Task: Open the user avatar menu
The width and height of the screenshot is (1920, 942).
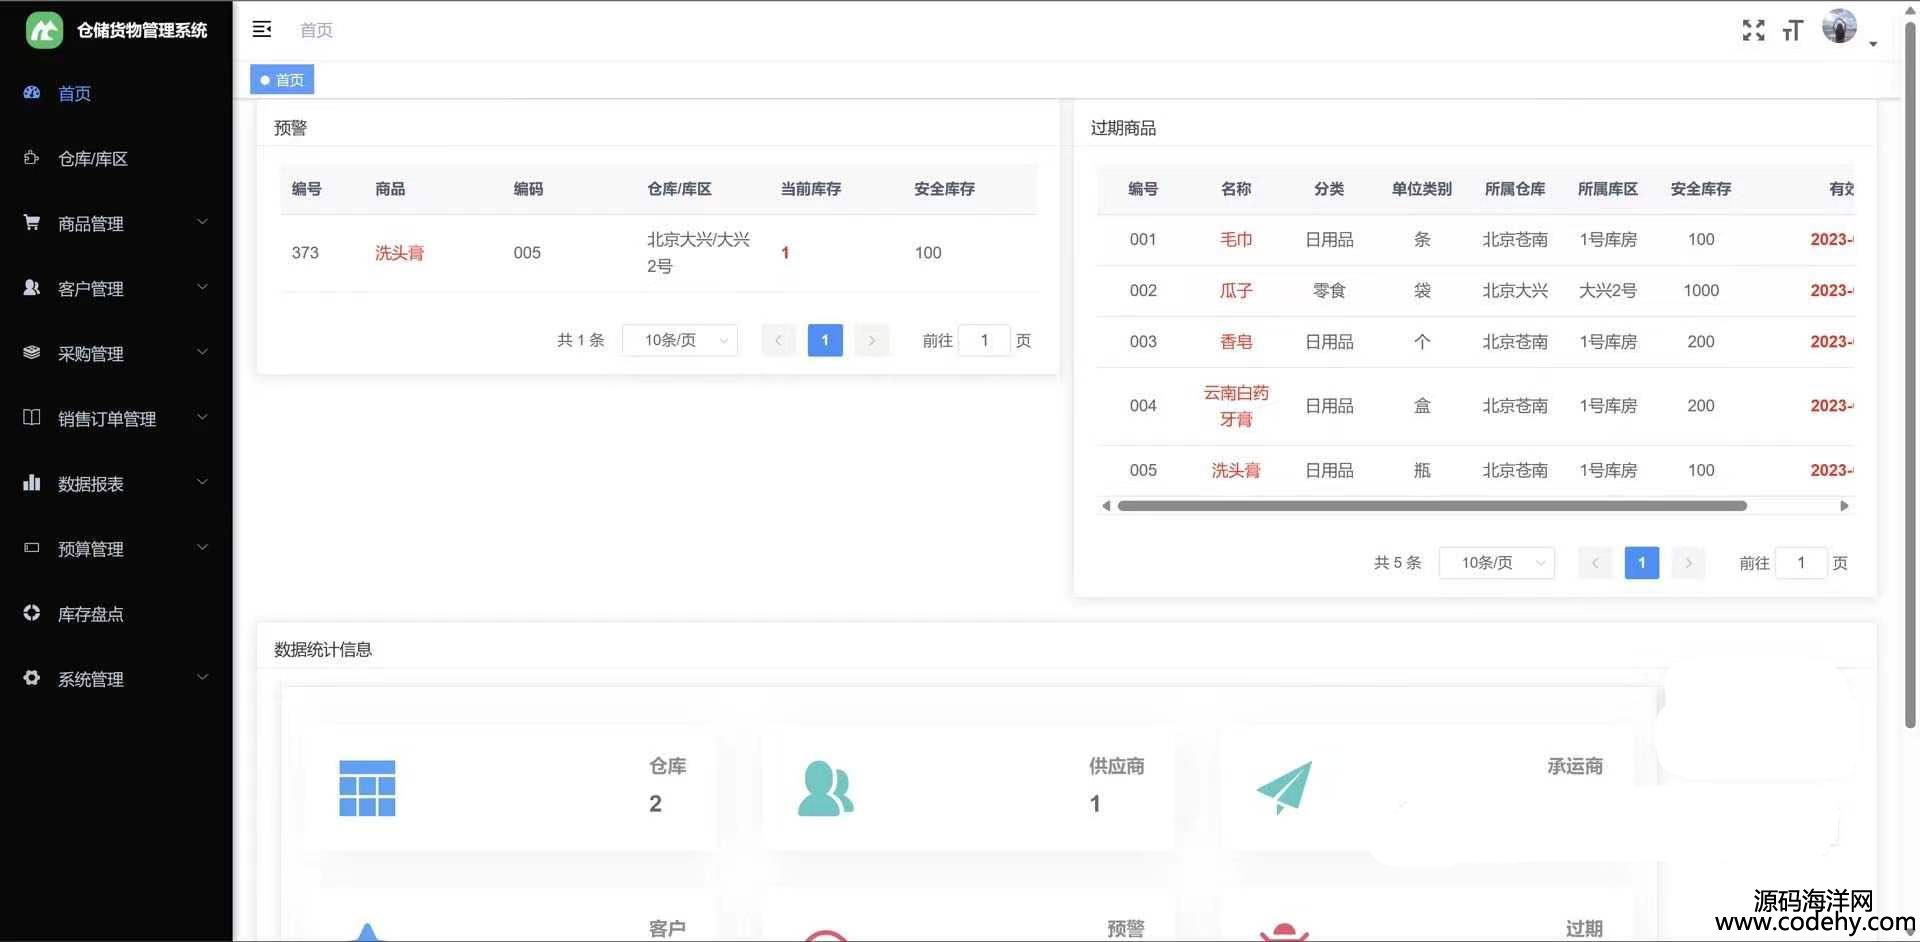Action: 1839,26
